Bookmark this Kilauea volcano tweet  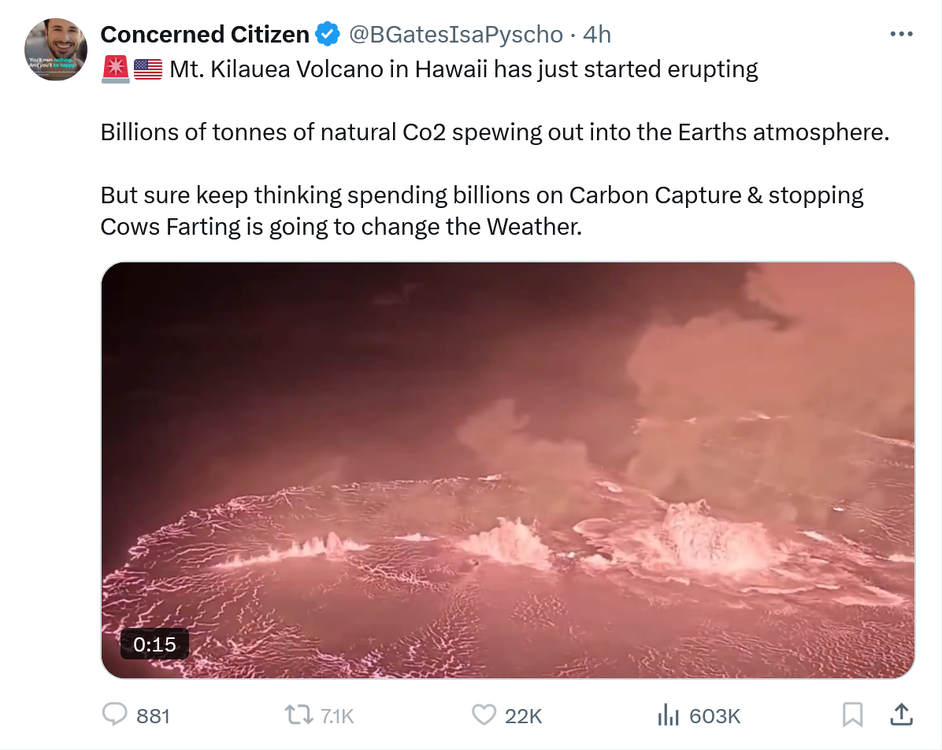click(852, 715)
